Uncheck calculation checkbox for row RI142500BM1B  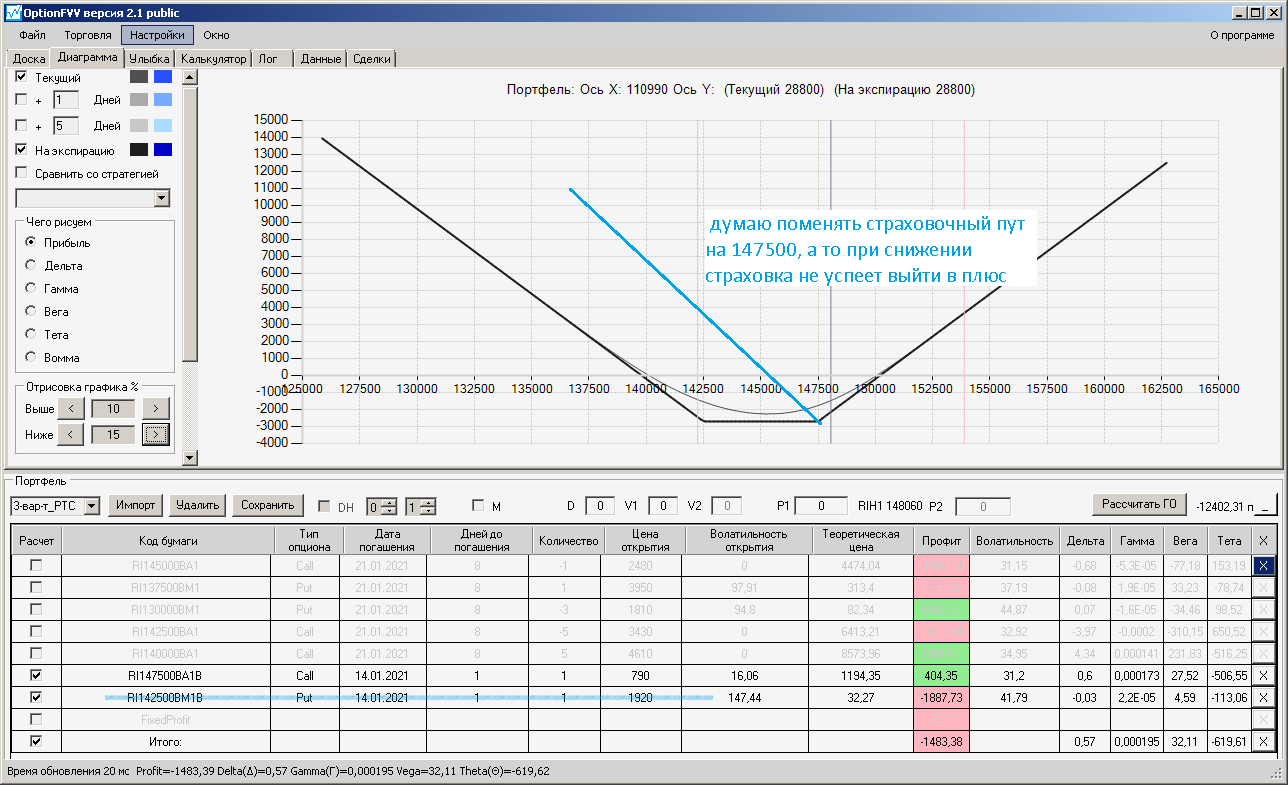click(36, 697)
